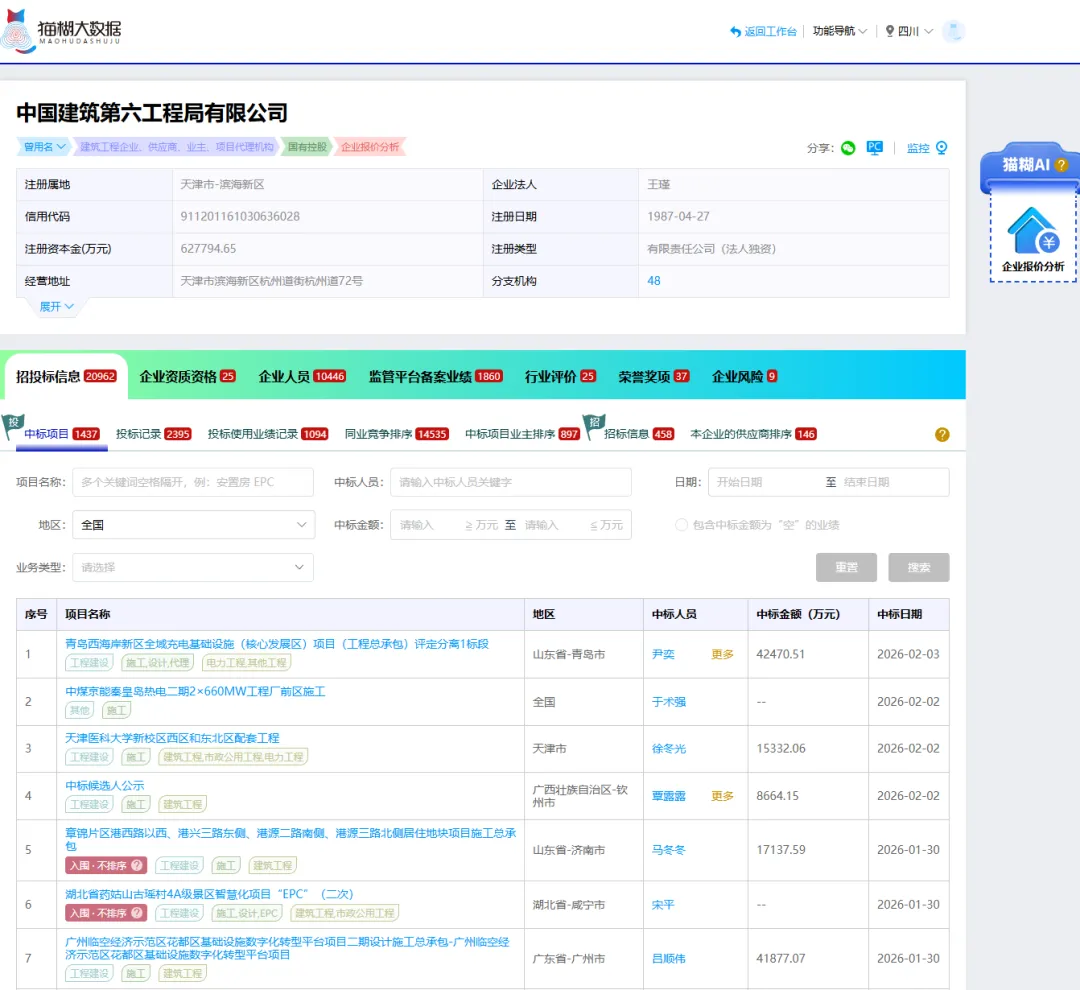This screenshot has height=990, width=1080.
Task: Switch to the 招投标信息 tab
Action: coord(66,376)
